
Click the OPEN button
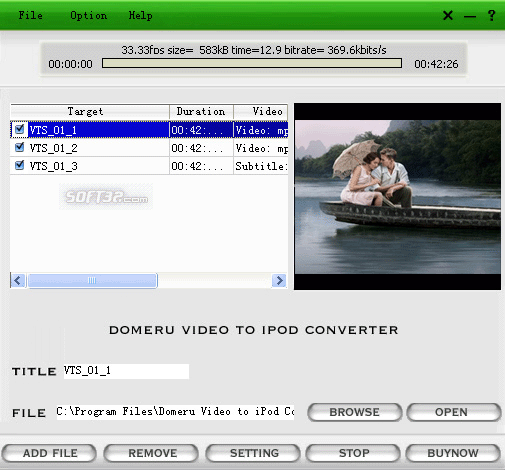point(454,412)
